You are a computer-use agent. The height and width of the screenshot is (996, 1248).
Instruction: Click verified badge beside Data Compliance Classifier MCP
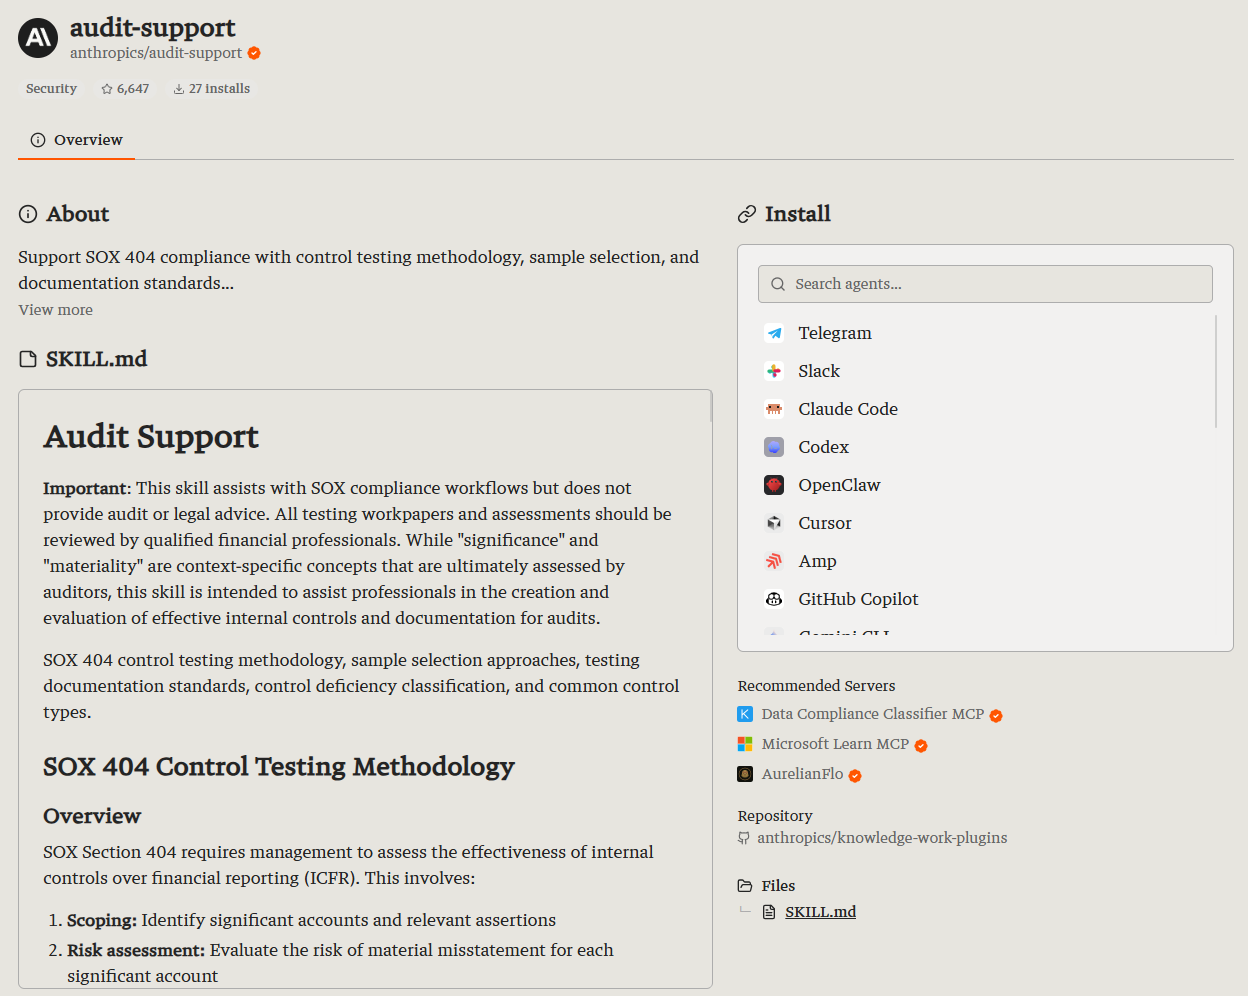pos(996,716)
